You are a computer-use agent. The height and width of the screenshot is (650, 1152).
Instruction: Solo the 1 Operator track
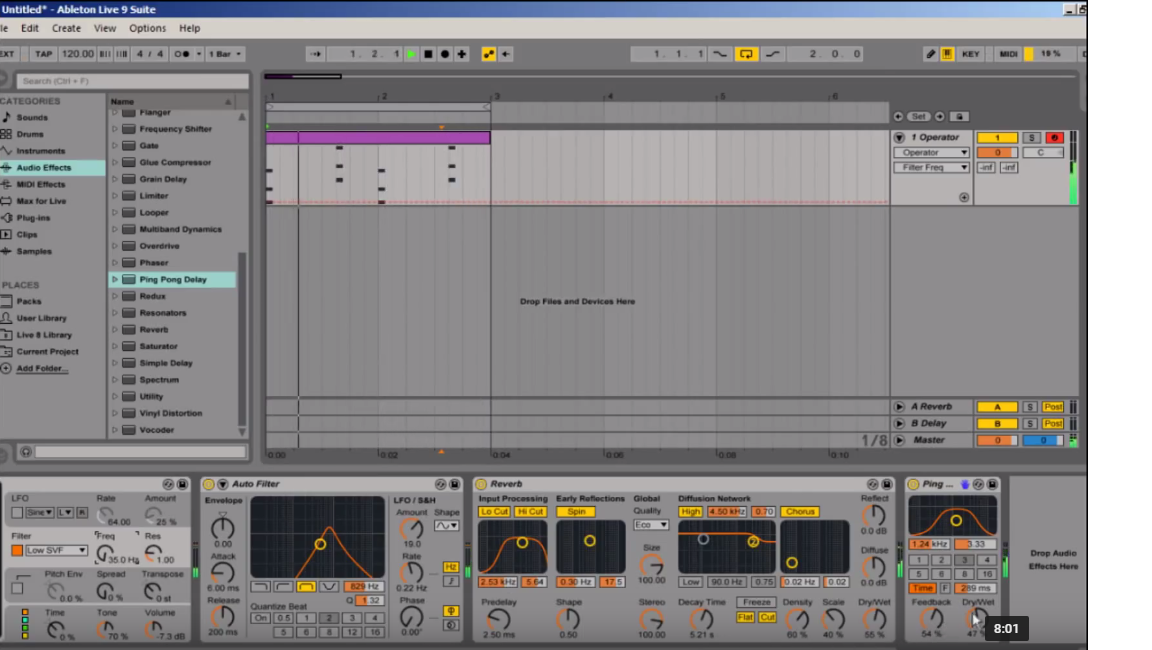[1032, 137]
